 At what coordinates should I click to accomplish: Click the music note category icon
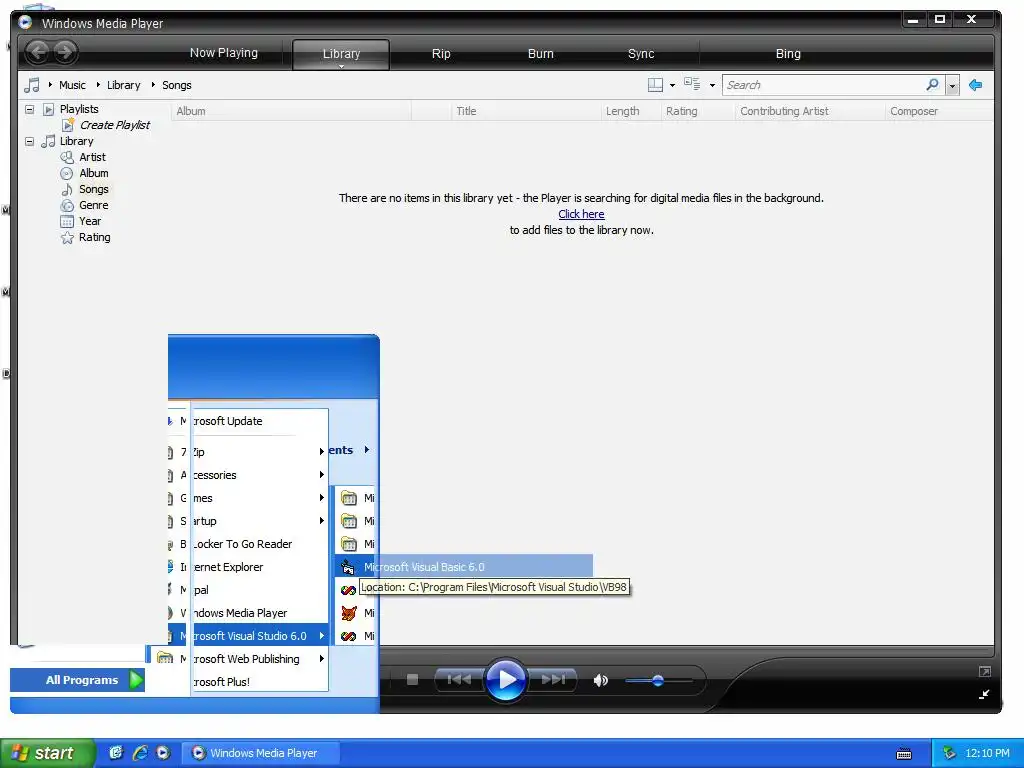coord(31,85)
